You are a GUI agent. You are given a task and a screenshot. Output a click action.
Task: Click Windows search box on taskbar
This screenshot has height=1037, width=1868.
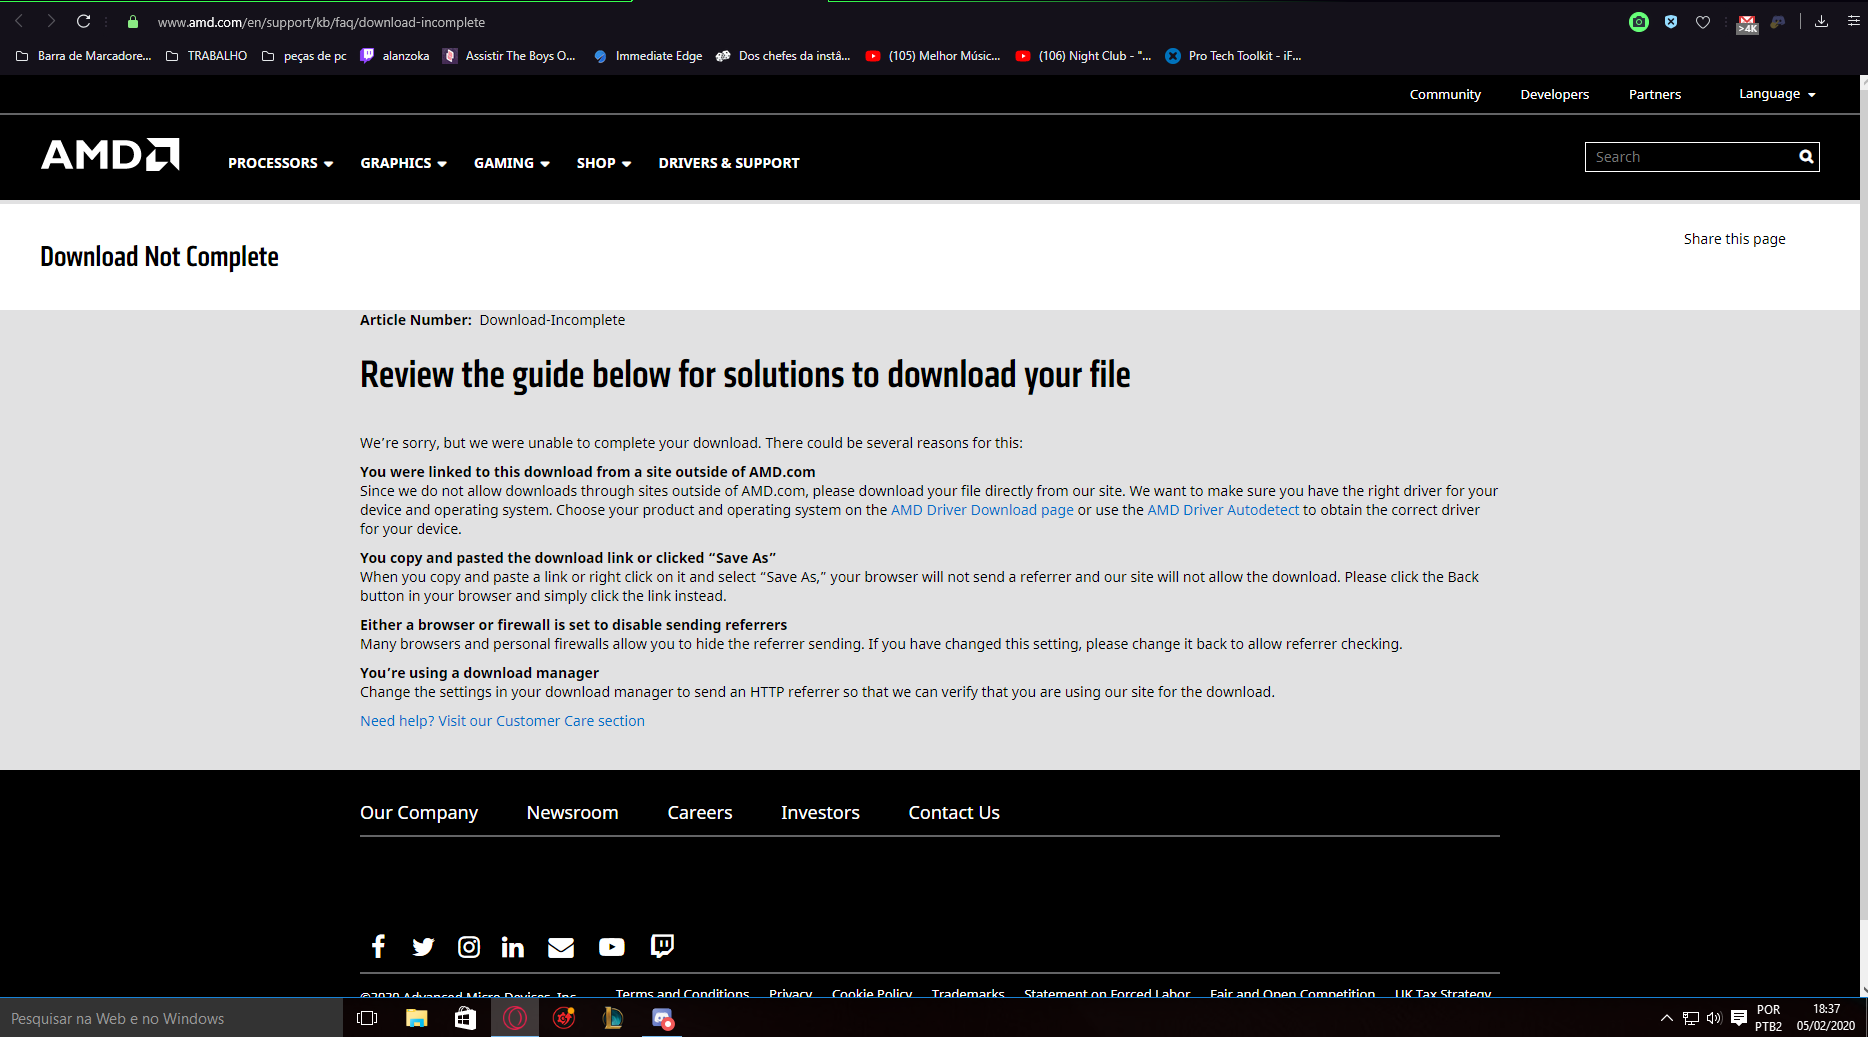171,1018
